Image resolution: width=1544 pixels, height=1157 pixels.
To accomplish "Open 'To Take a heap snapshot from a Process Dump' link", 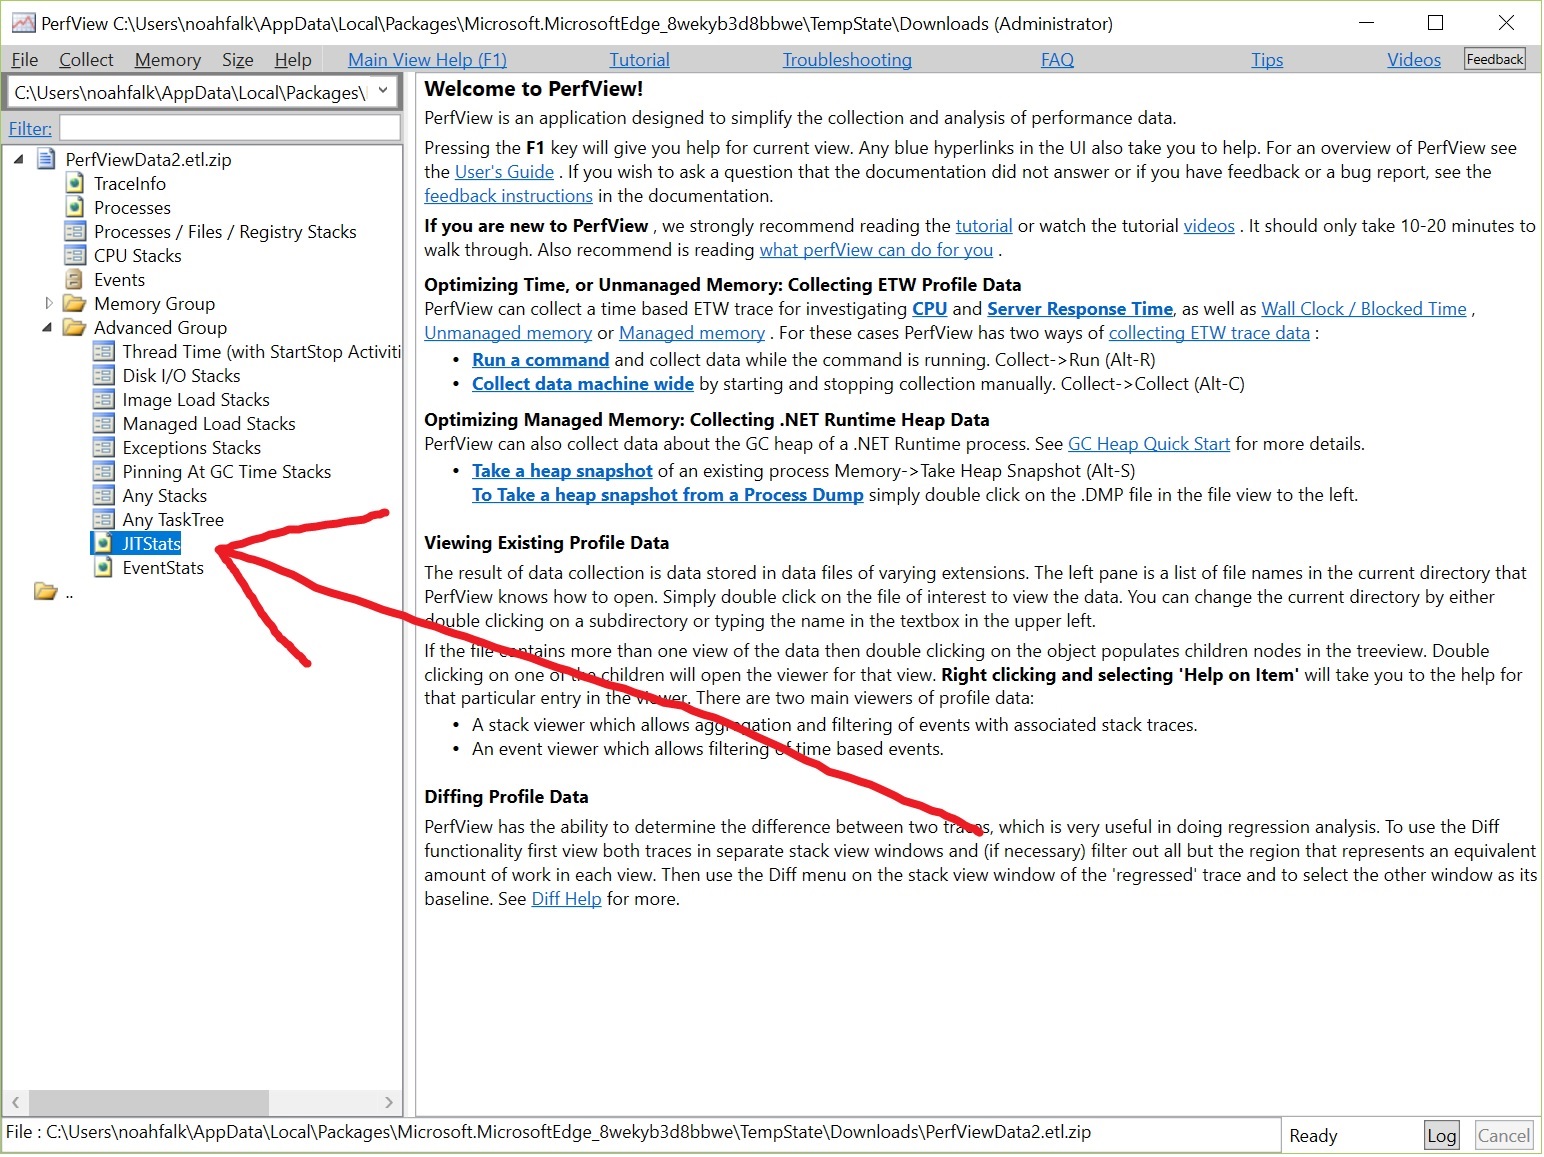I will 668,495.
